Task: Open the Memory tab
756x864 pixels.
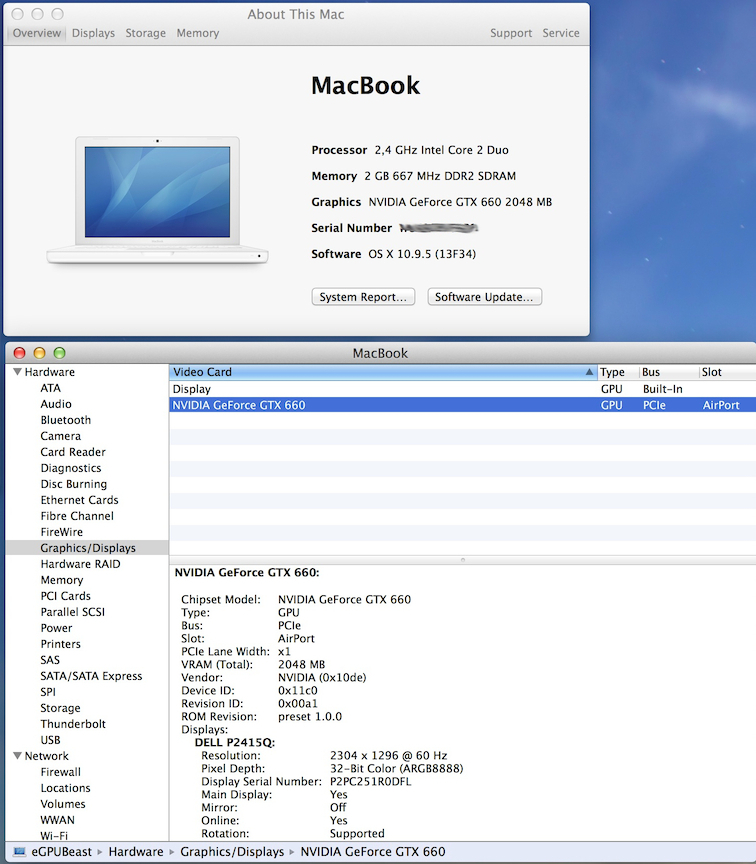Action: pyautogui.click(x=198, y=33)
